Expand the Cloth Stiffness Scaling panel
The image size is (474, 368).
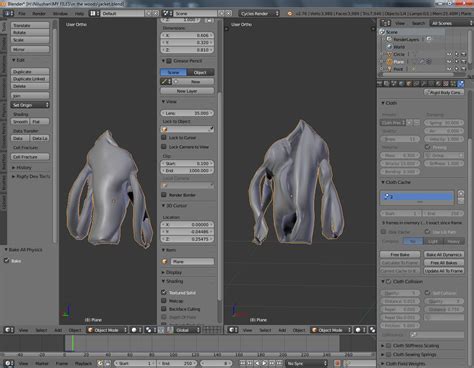(x=383, y=346)
